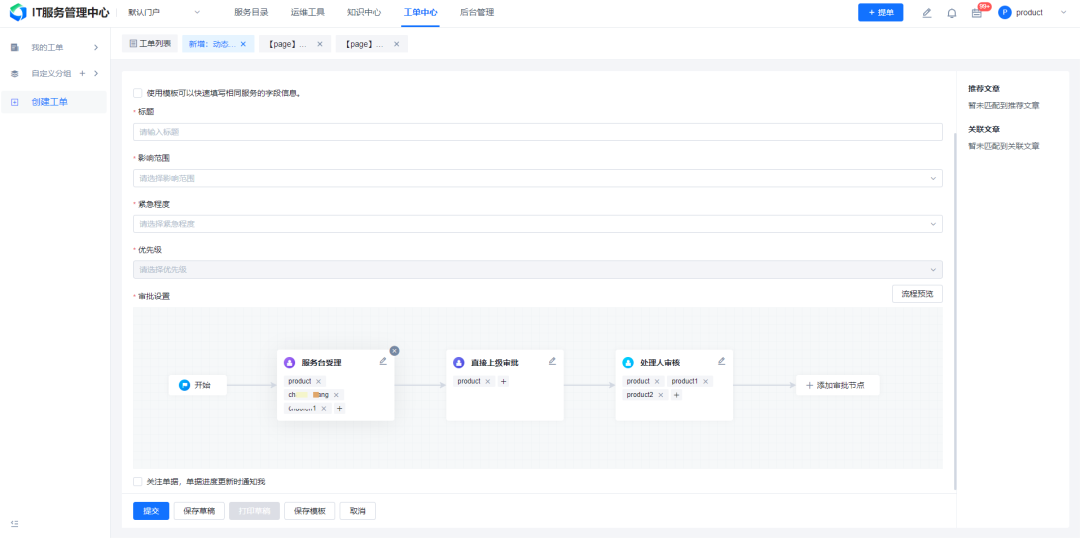
Task: Delete the 服务台受理 node with its round X
Action: [x=394, y=351]
